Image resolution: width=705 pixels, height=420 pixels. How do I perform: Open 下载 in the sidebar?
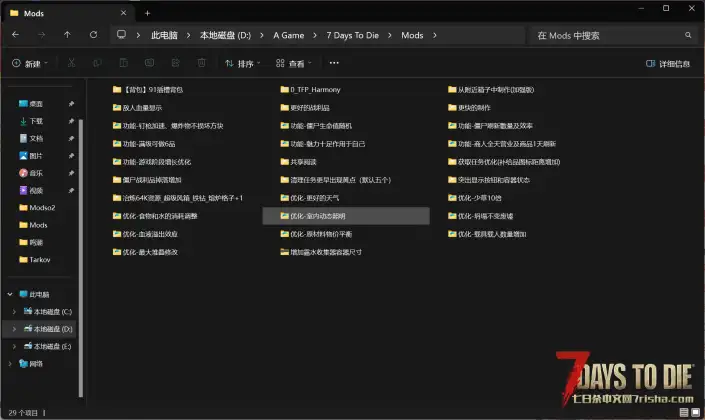tap(31, 121)
